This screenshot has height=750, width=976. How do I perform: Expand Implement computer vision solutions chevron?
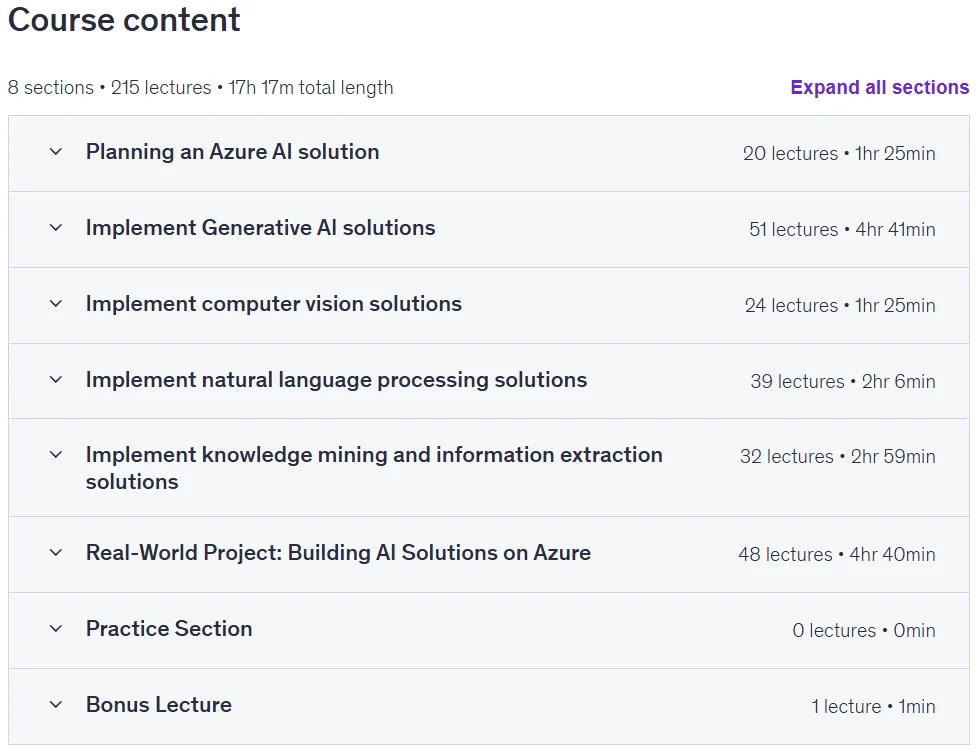tap(56, 304)
